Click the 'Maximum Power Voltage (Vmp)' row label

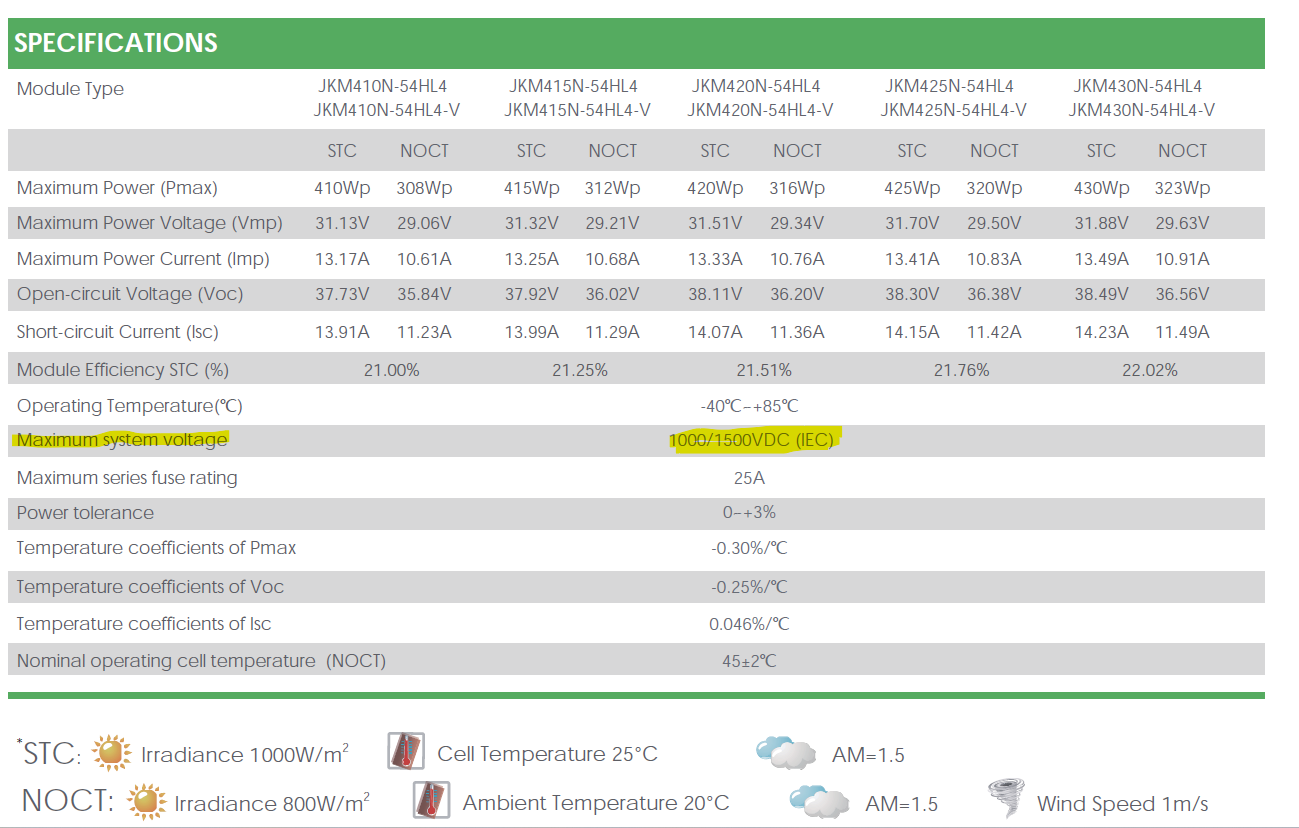(150, 223)
